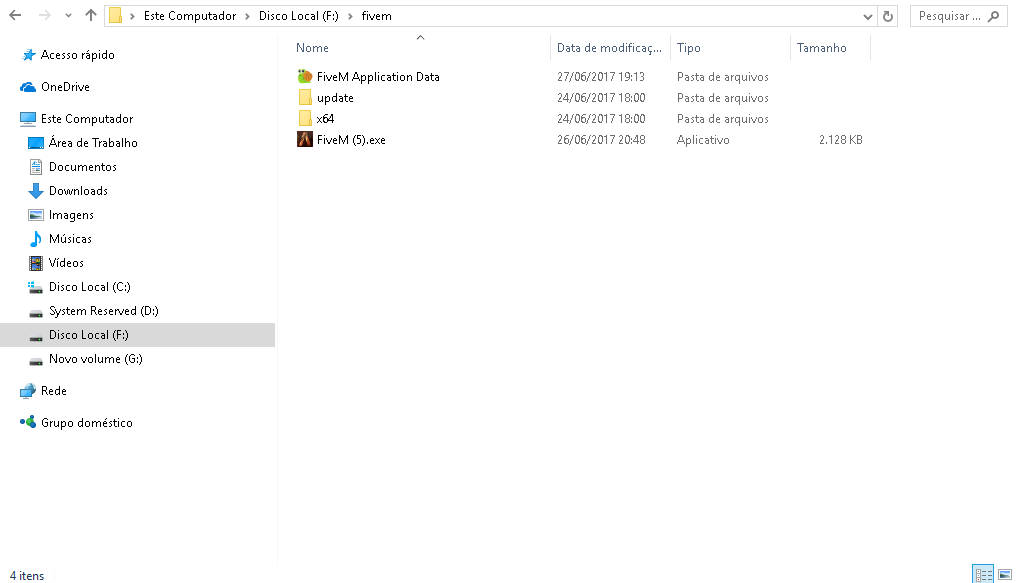1017x583 pixels.
Task: Click the folder icon in address bar
Action: [115, 16]
